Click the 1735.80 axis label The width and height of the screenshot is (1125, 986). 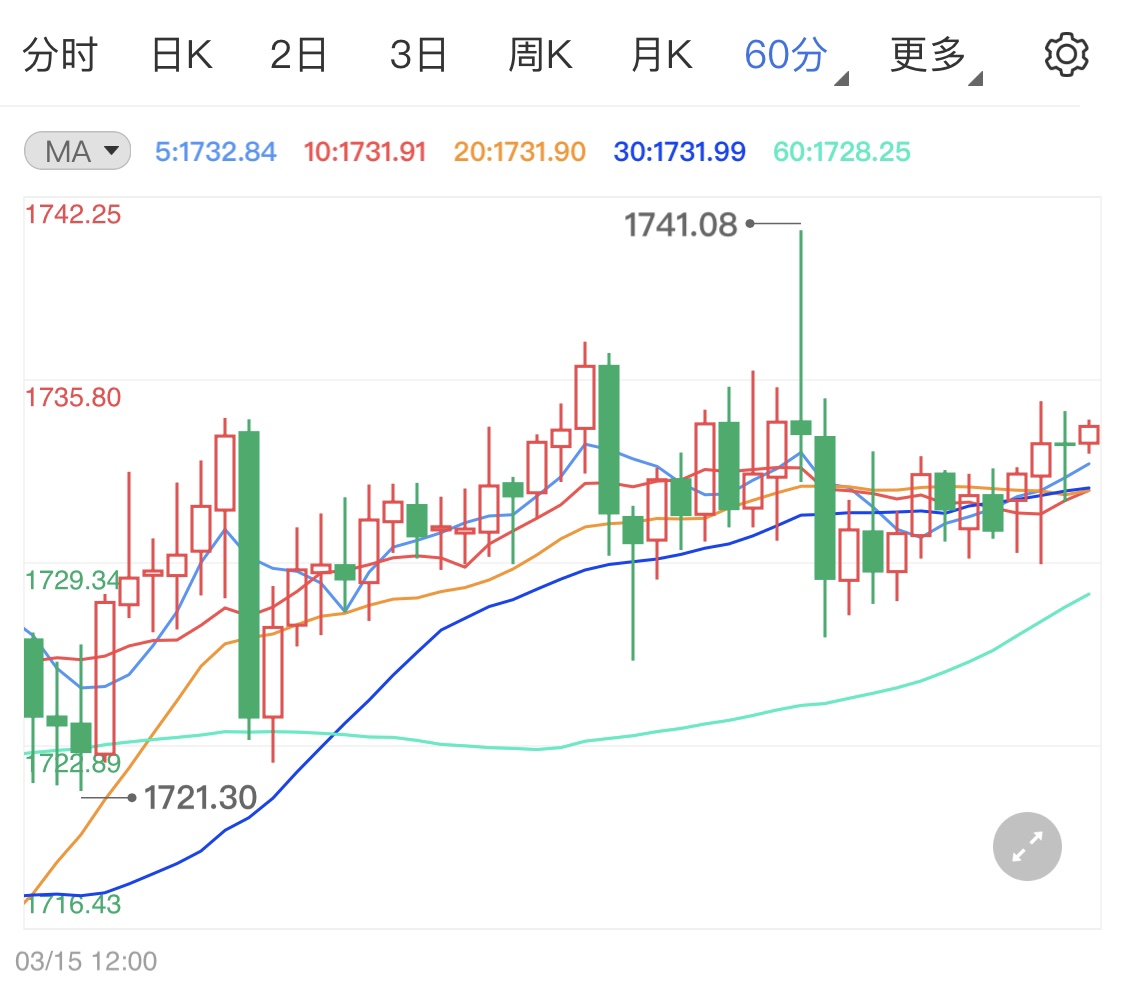73,397
